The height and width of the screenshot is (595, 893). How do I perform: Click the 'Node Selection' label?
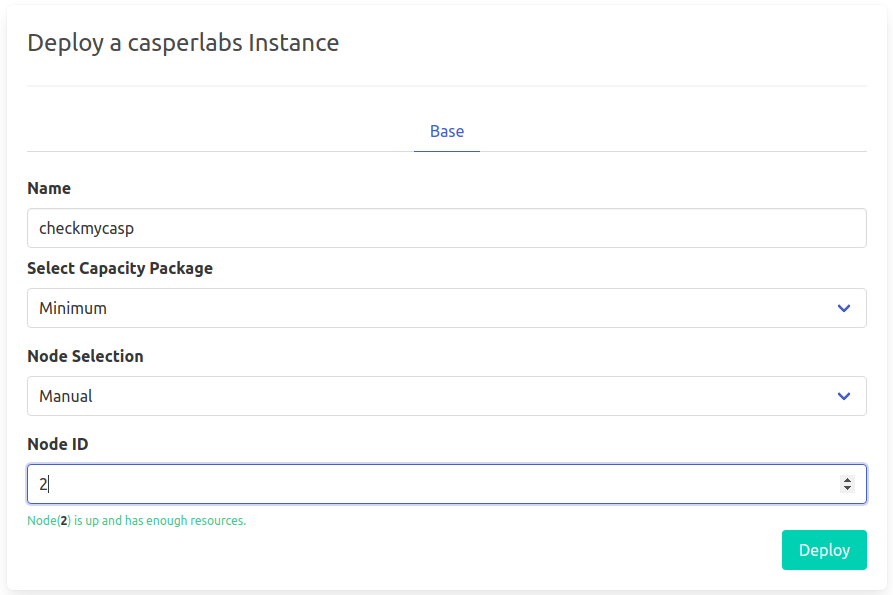pos(85,356)
